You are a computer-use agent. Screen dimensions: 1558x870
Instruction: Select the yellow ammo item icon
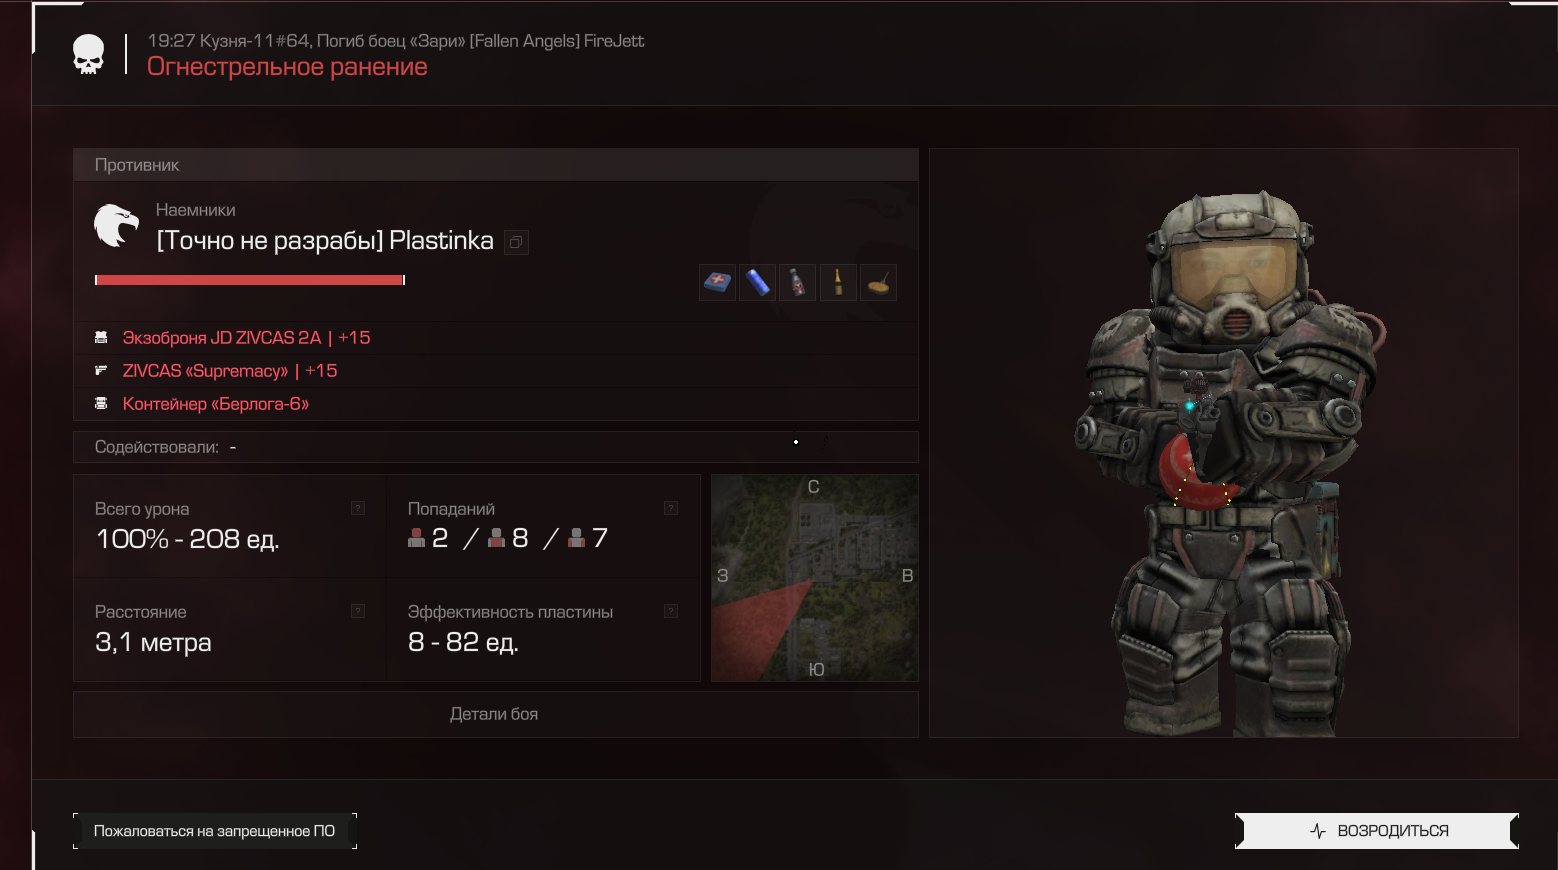[838, 283]
